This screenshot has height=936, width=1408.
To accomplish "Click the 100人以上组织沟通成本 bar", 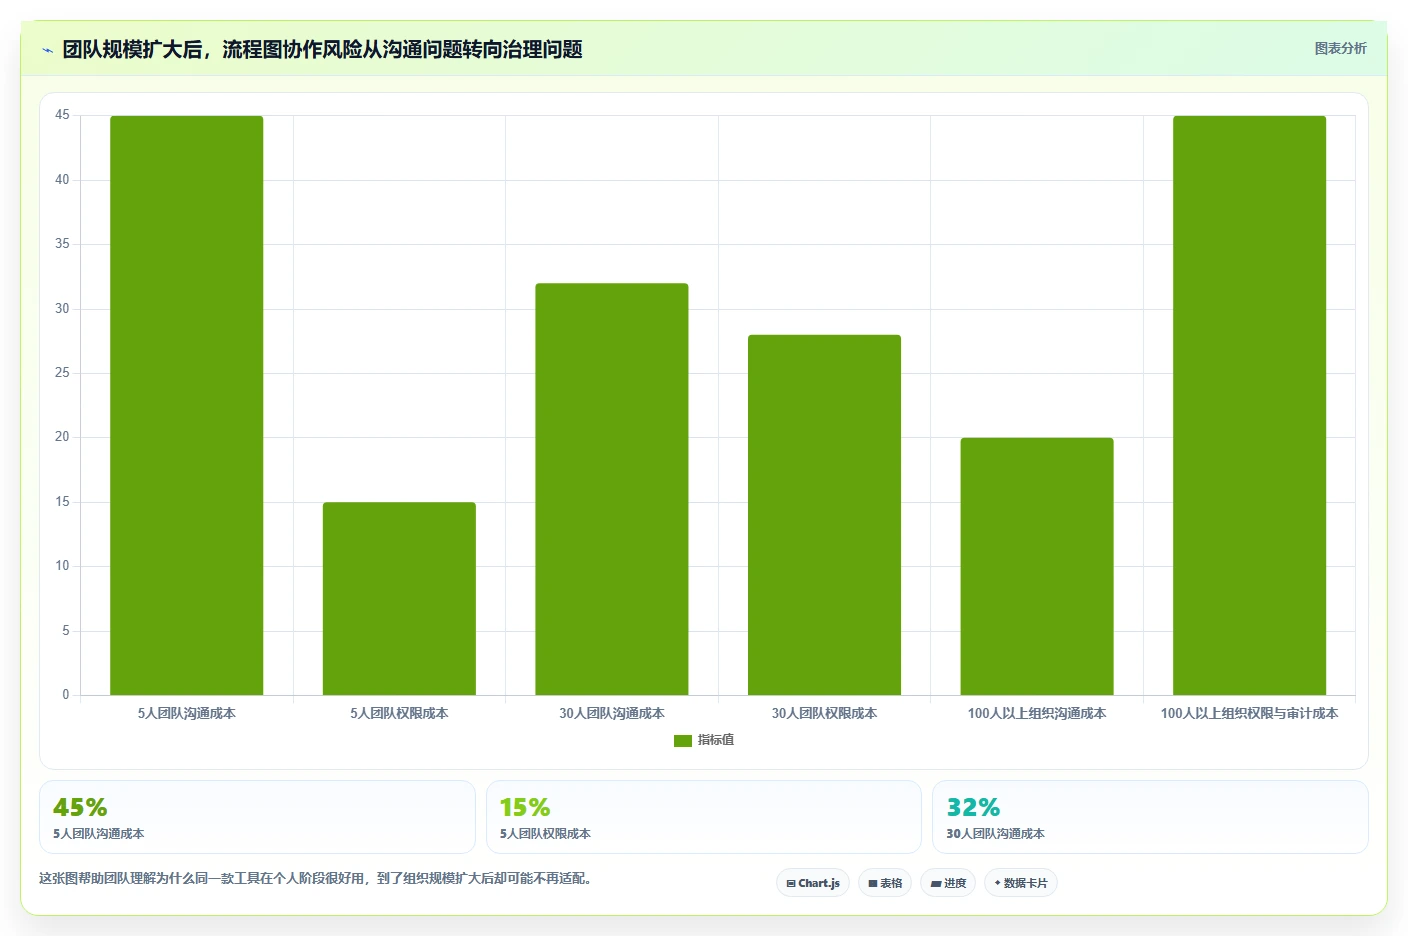I will (1037, 566).
